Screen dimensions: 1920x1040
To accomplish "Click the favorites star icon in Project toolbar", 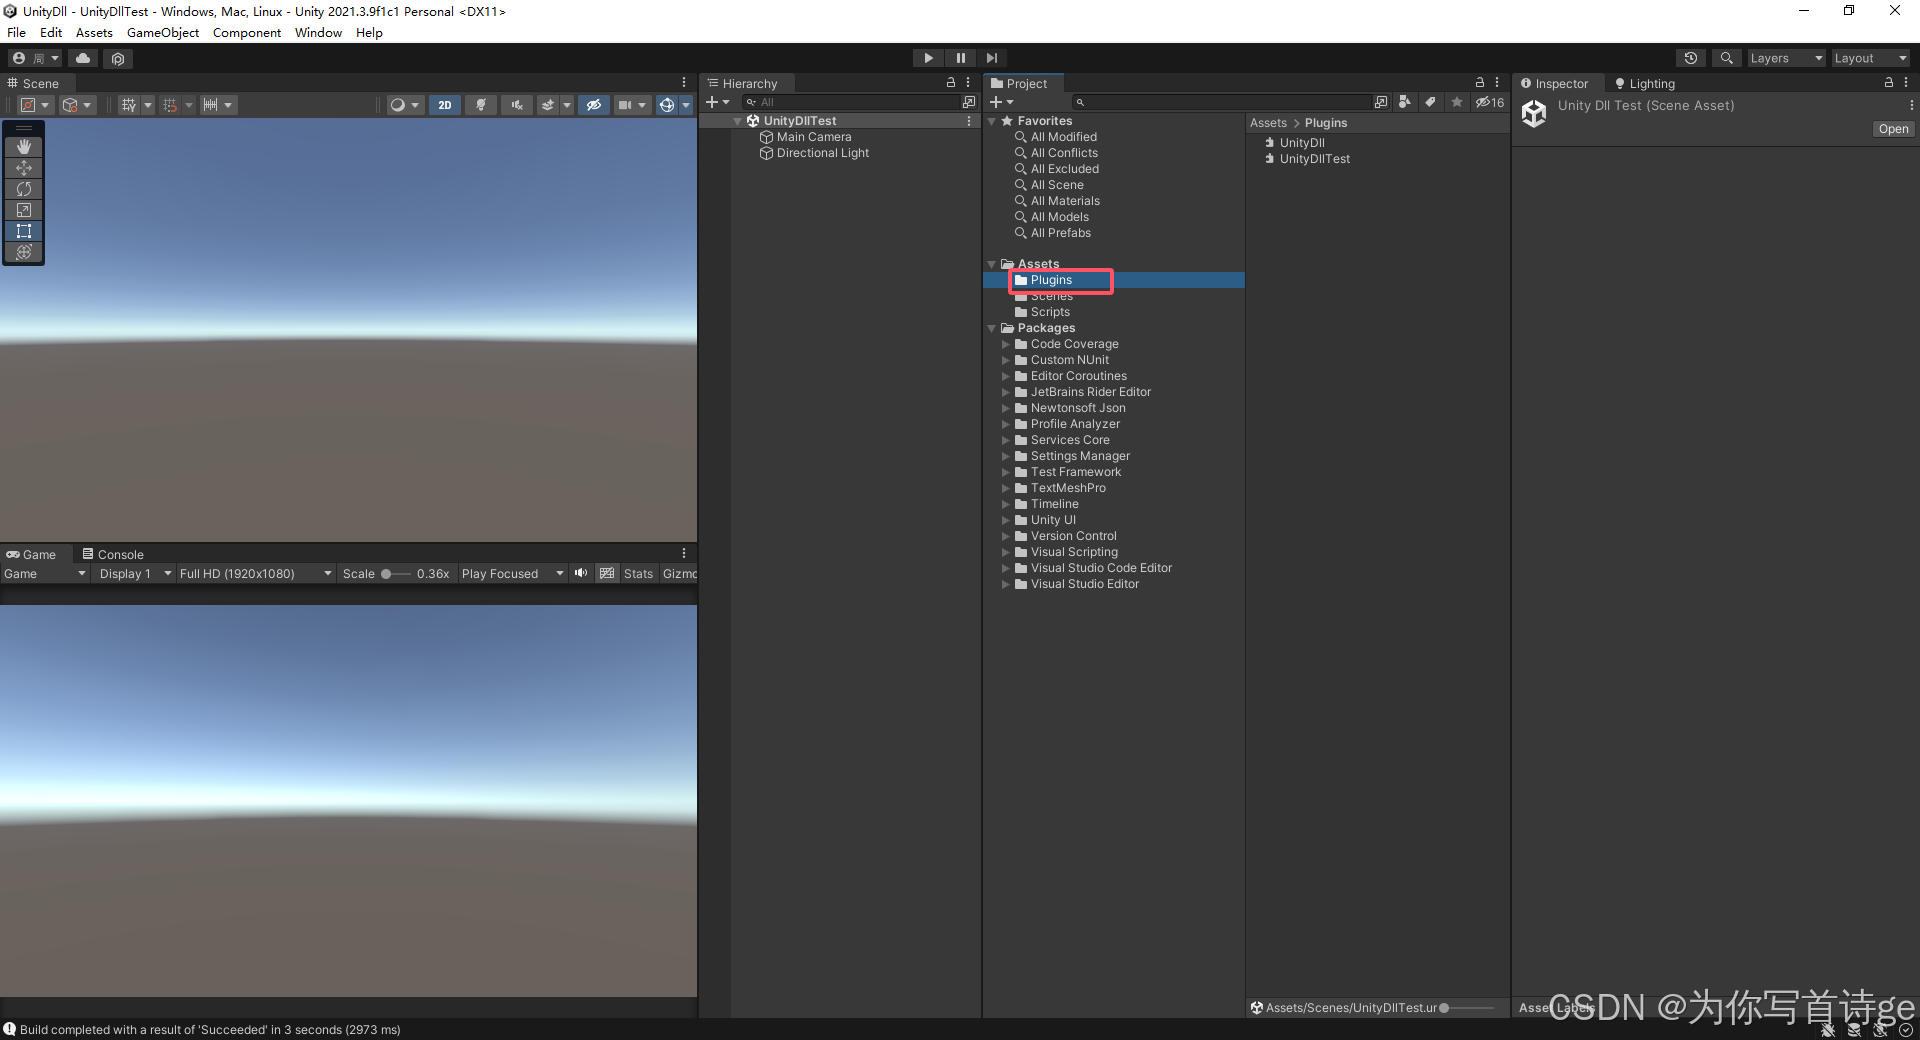I will [x=1457, y=102].
